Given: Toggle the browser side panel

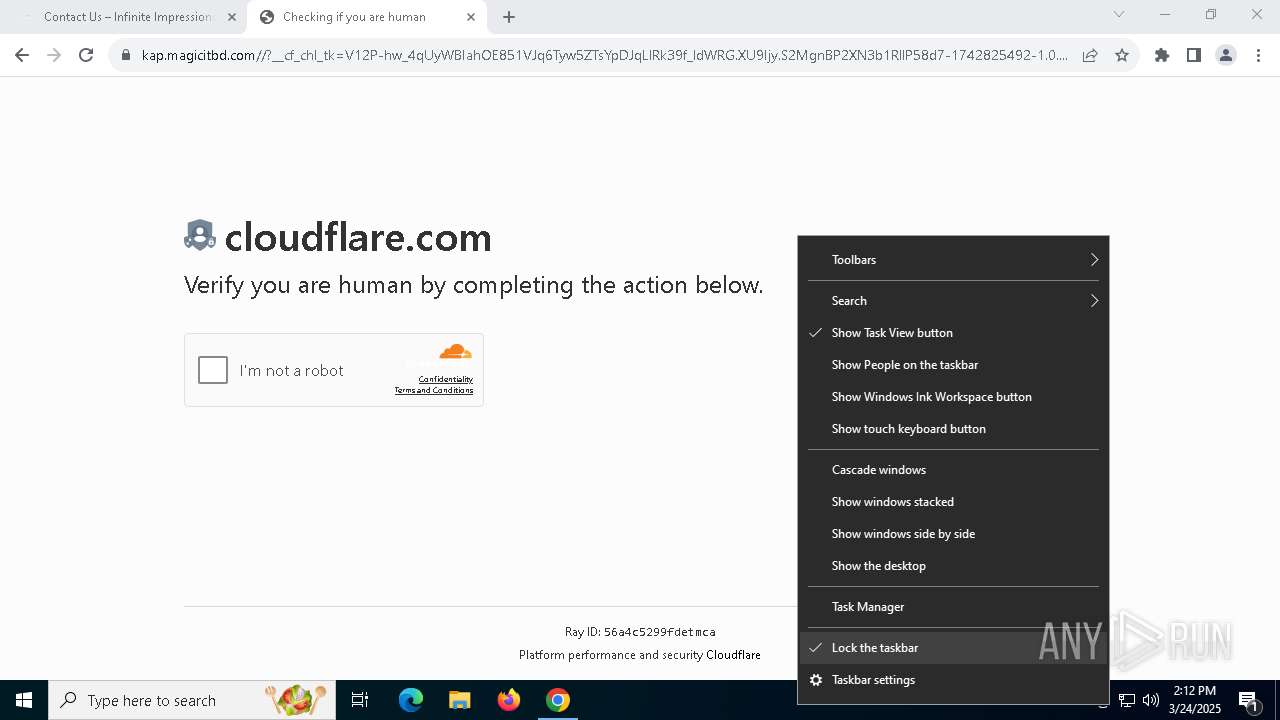Looking at the screenshot, I should 1194,55.
